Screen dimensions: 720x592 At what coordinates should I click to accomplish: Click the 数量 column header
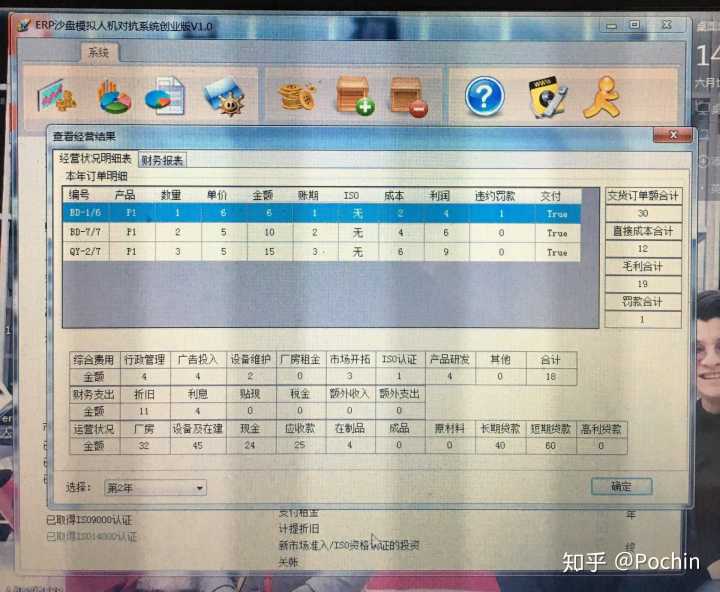[x=171, y=195]
